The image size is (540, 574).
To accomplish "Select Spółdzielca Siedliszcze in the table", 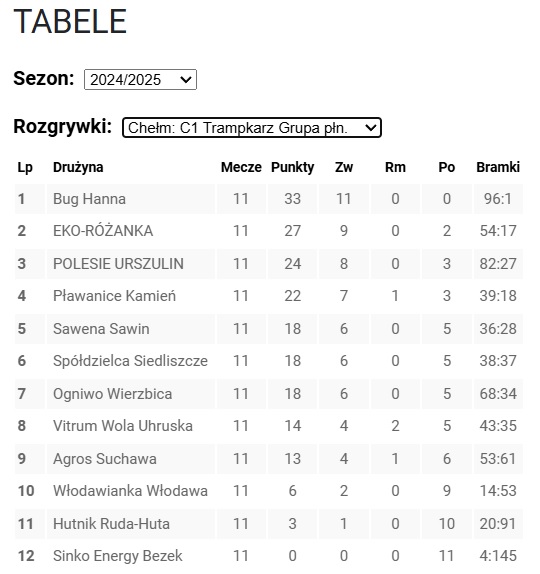I will pos(130,361).
